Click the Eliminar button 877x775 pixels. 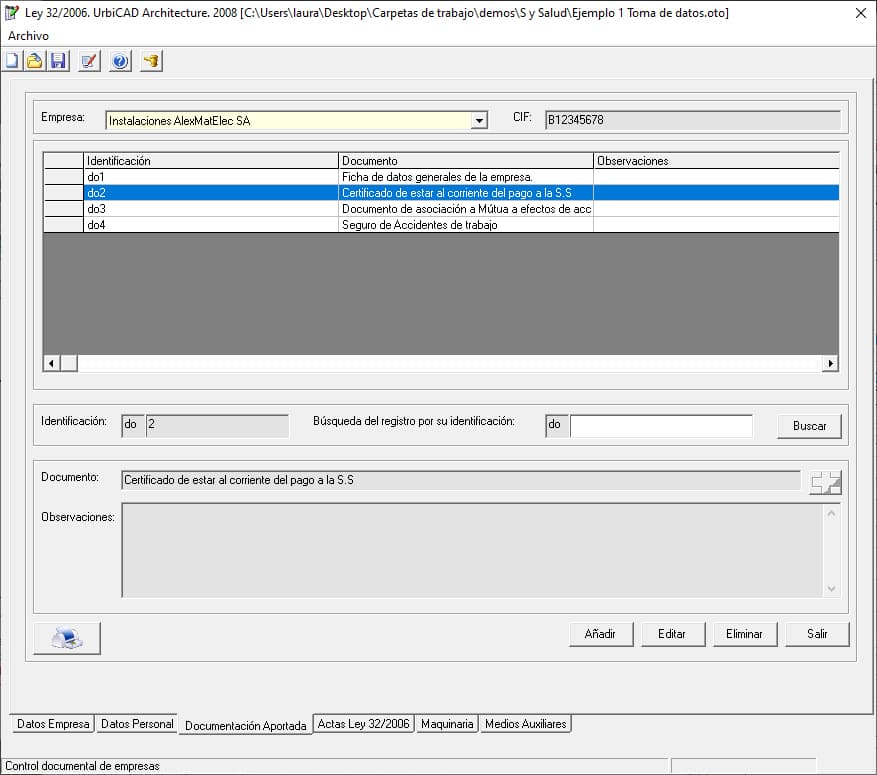pos(744,634)
